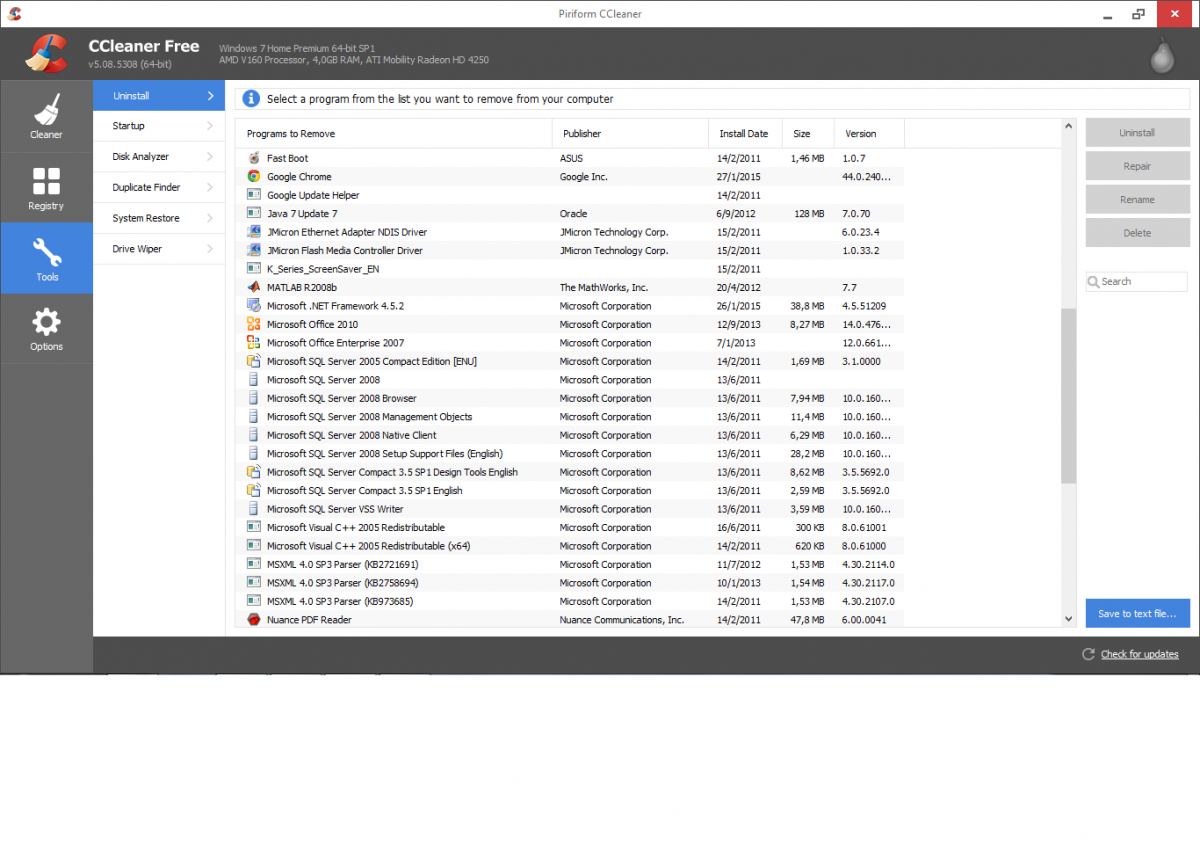The height and width of the screenshot is (844, 1200).
Task: Click the Microsoft Office 2010 icon
Action: tap(253, 325)
